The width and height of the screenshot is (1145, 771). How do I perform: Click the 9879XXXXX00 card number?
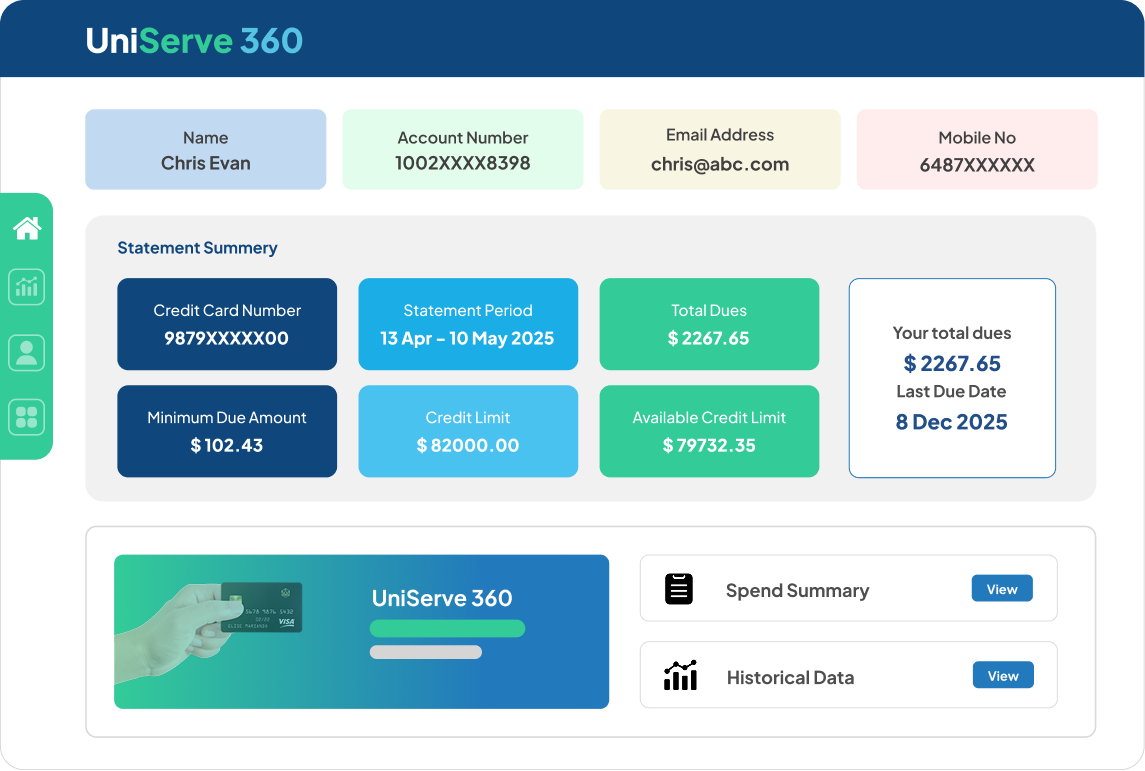click(x=226, y=338)
